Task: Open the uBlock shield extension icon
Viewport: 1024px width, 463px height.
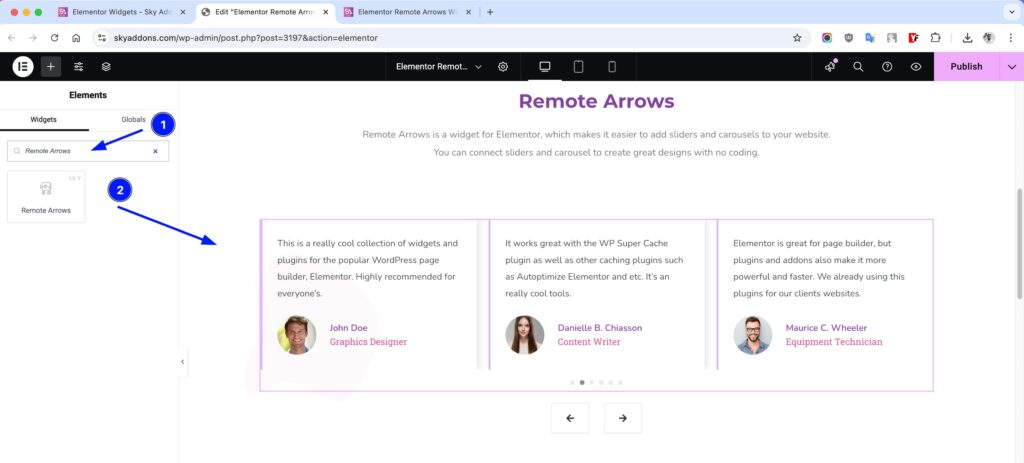Action: click(849, 38)
